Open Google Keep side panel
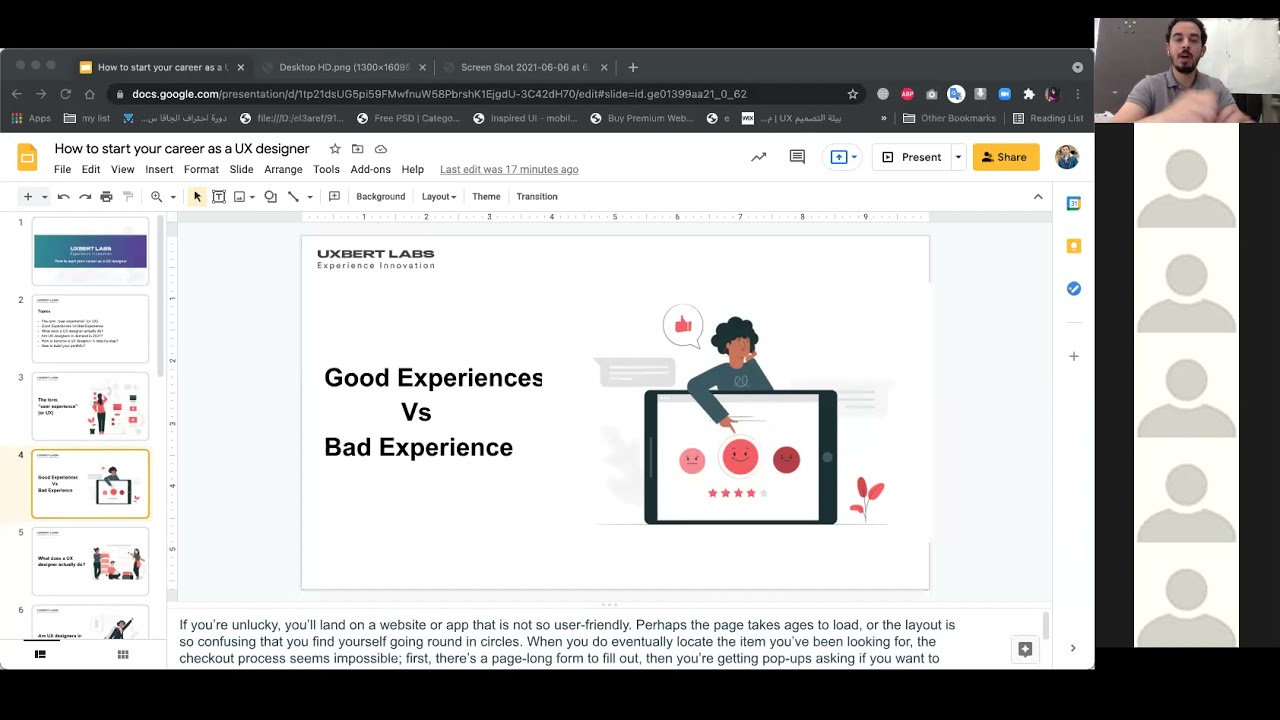Viewport: 1280px width, 720px height. point(1074,246)
